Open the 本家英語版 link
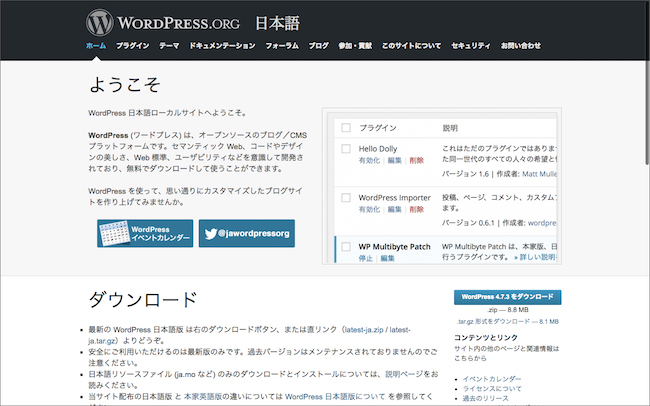This screenshot has height=406, width=650. tap(203, 396)
